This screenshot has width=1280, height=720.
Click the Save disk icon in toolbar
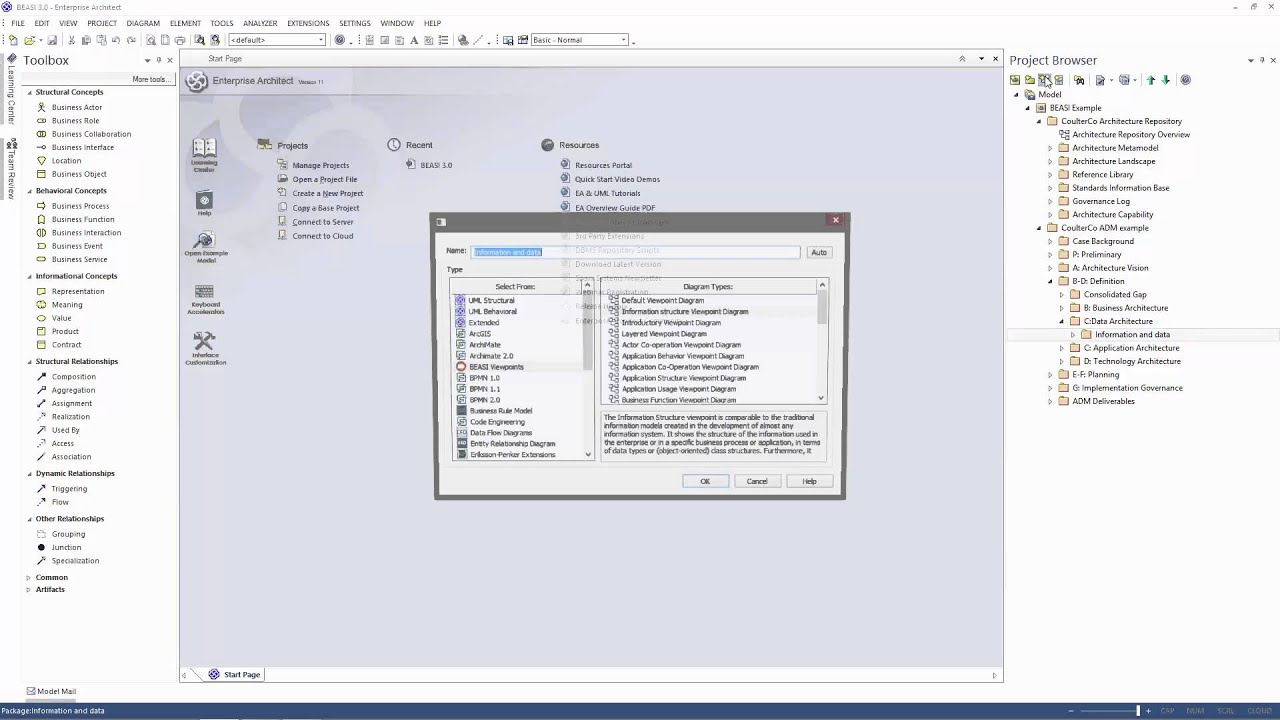51,40
